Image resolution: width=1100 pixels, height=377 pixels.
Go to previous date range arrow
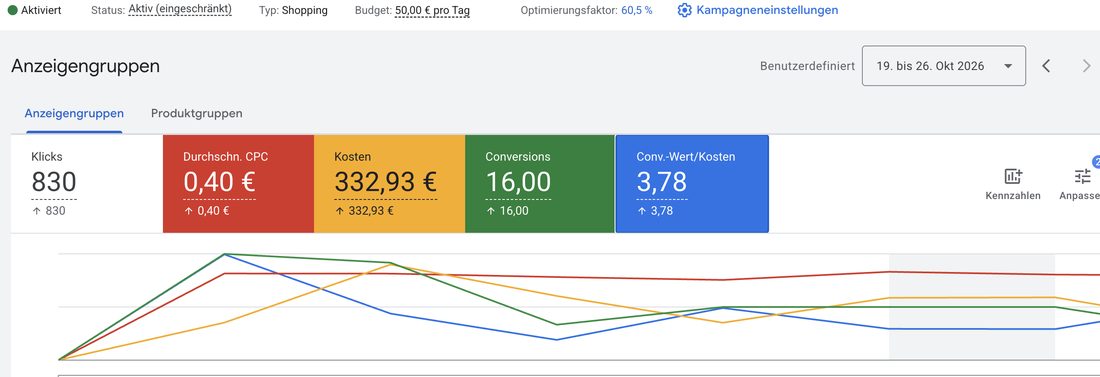pos(1046,66)
